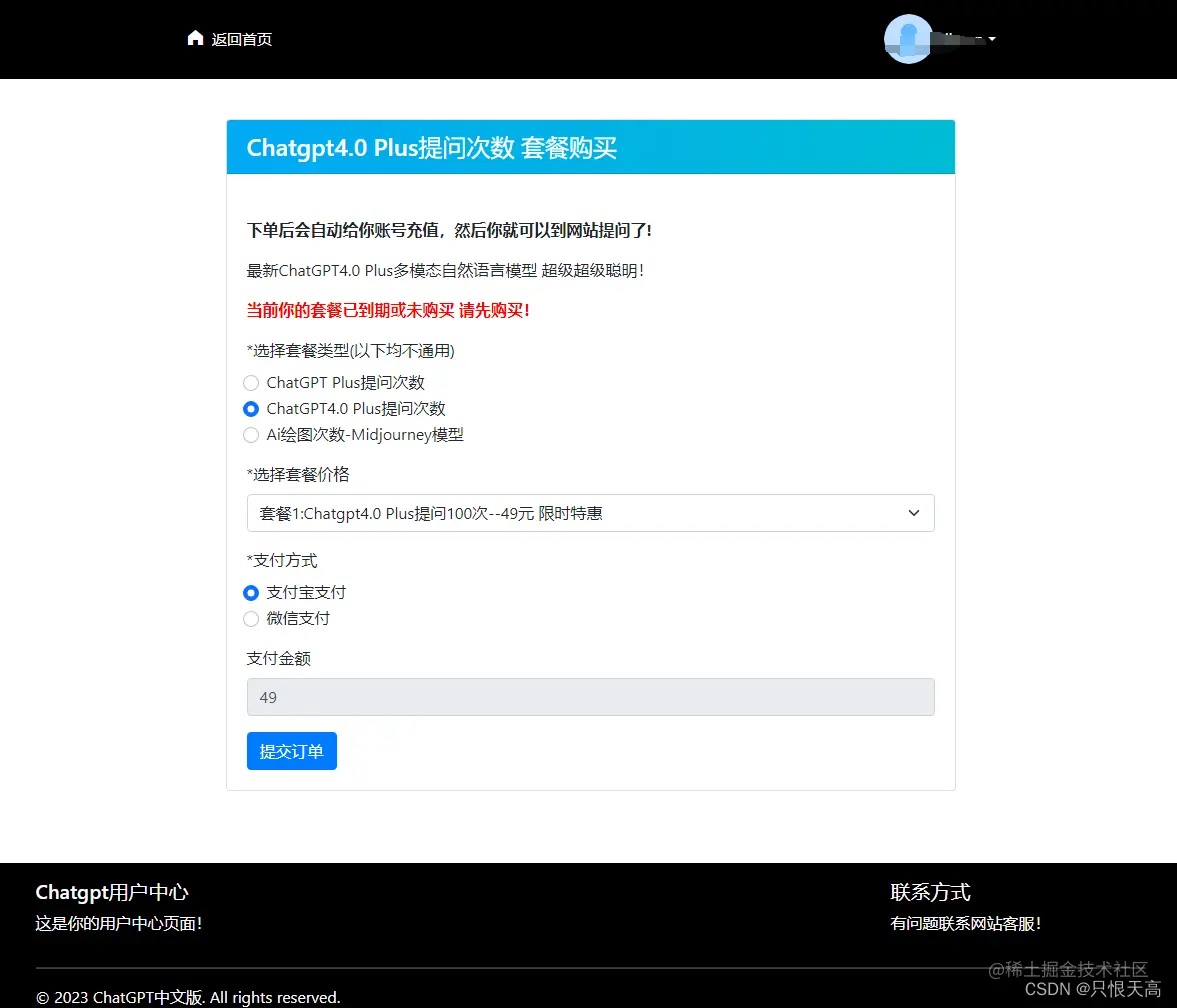This screenshot has width=1177, height=1008.
Task: Expand the user account menu via its caret
Action: (991, 39)
